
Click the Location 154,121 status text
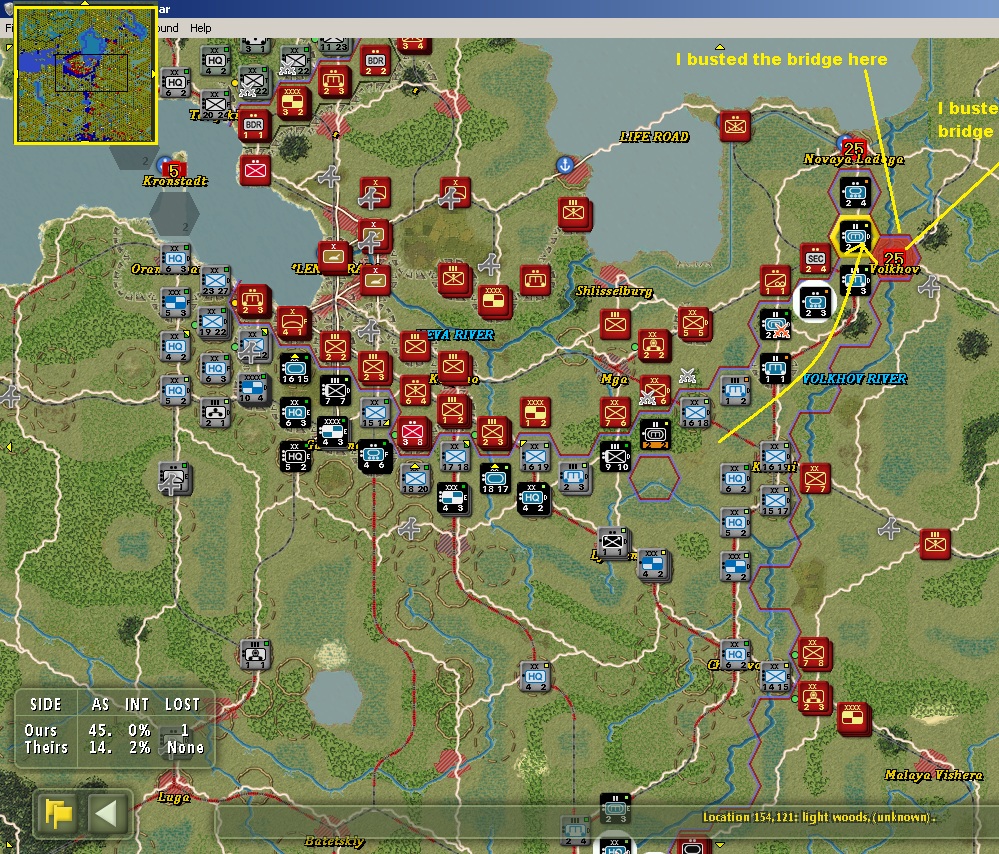coord(819,817)
